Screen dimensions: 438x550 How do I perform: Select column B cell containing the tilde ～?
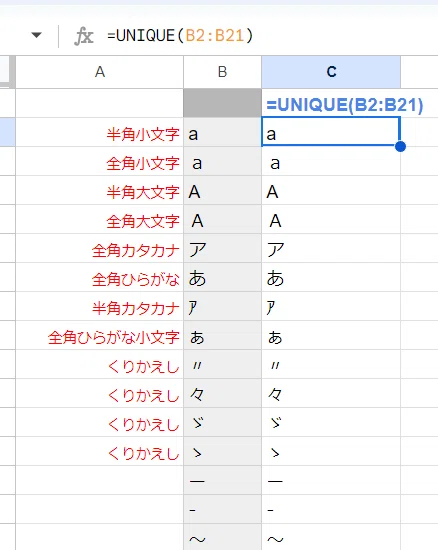222,537
